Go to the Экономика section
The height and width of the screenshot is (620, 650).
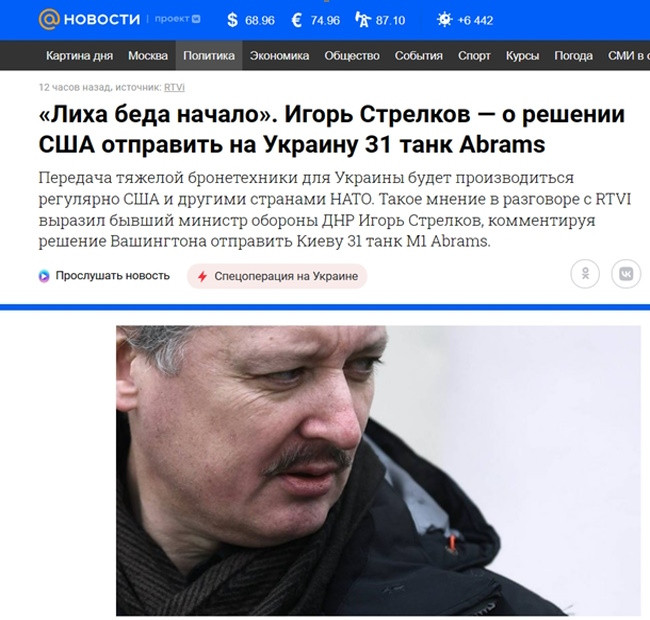coord(279,56)
